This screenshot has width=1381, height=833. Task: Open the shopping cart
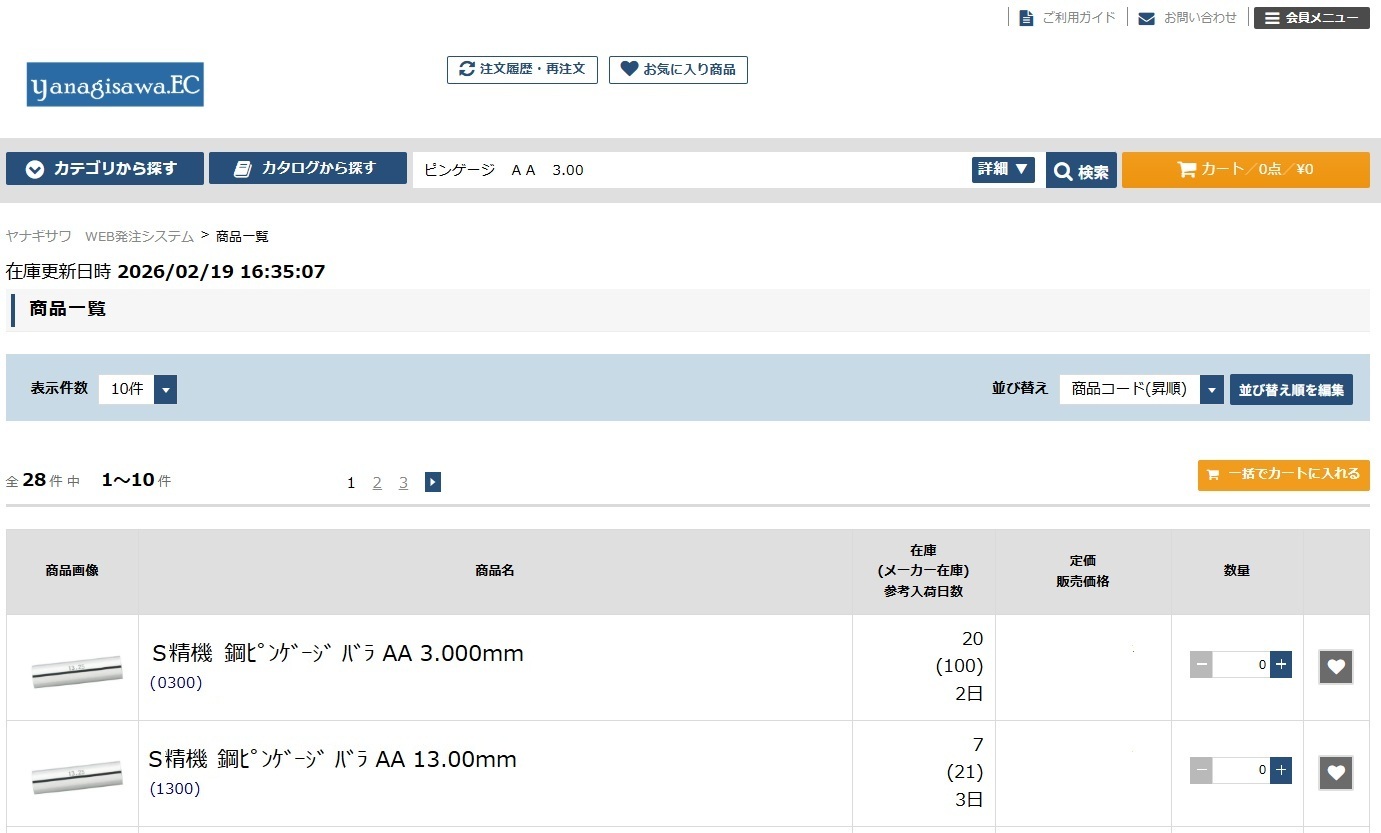tap(1245, 170)
